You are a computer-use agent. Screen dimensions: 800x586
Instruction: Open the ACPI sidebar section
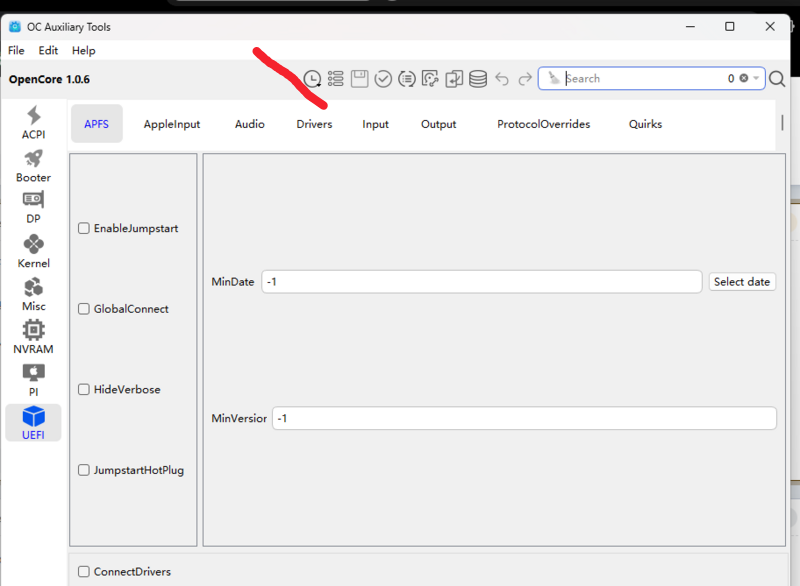coord(34,122)
